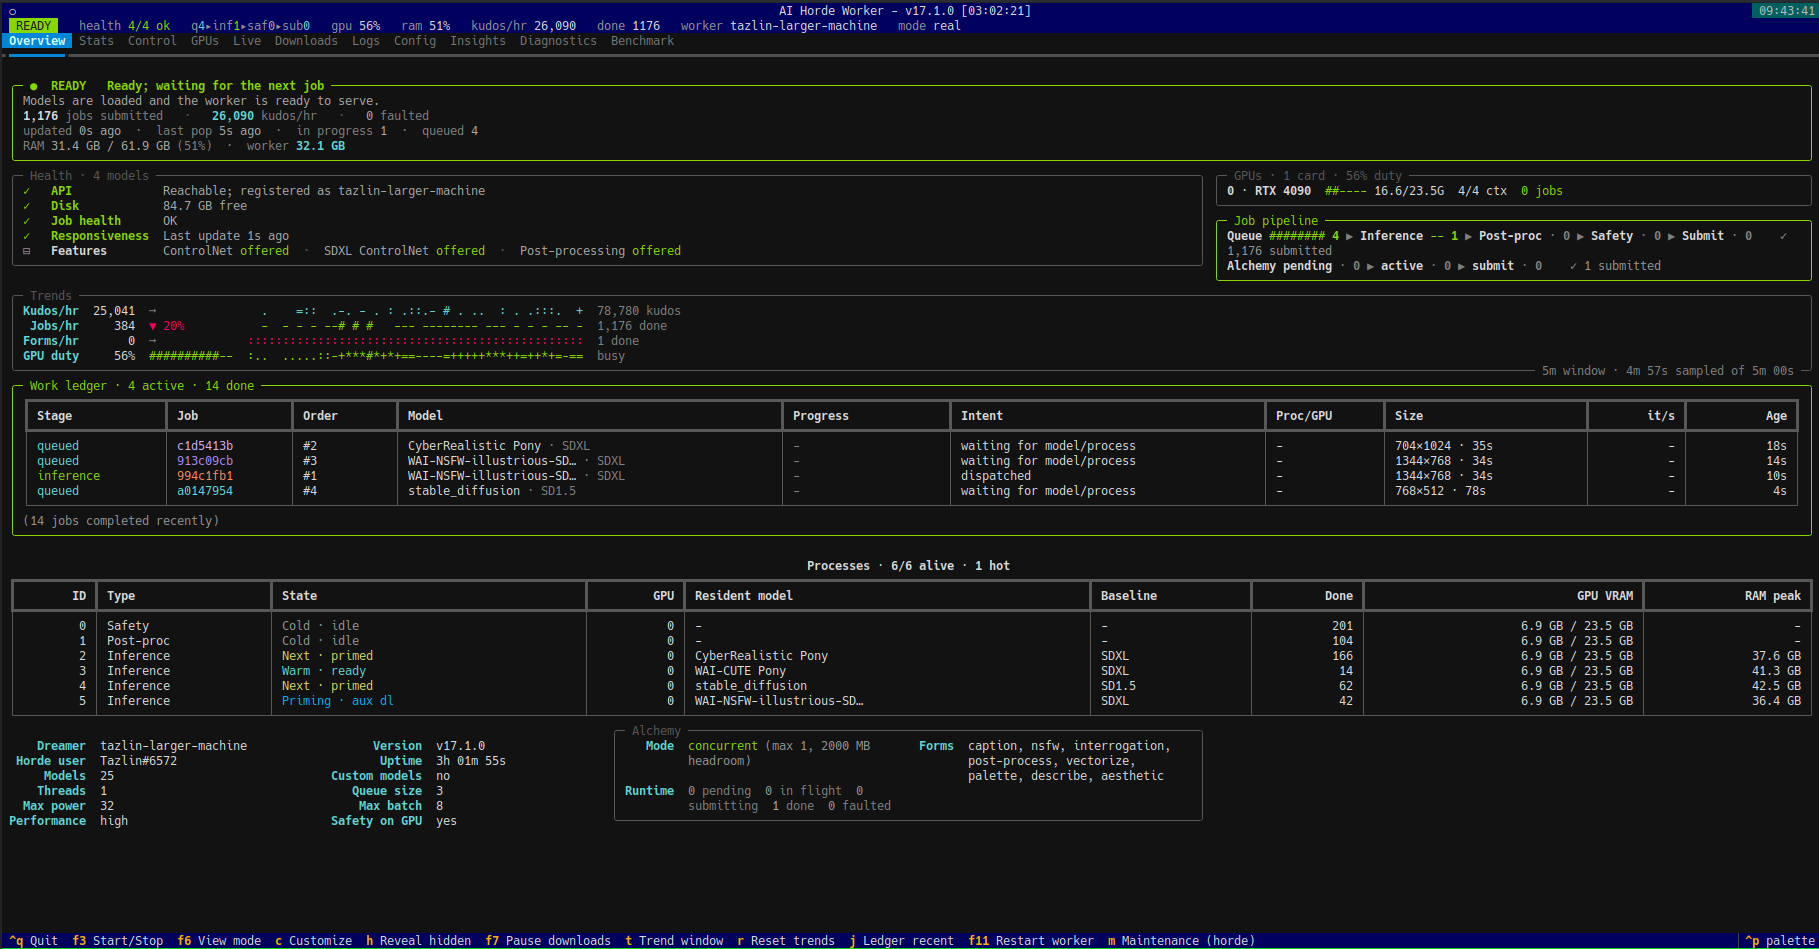Click the green dot beside READY panel title
The width and height of the screenshot is (1819, 949).
tap(34, 86)
